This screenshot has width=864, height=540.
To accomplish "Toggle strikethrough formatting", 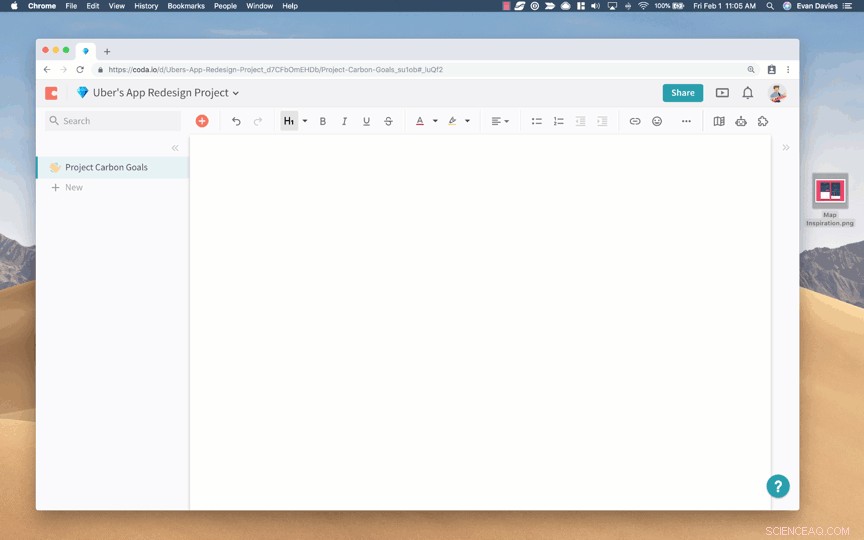I will tap(388, 121).
